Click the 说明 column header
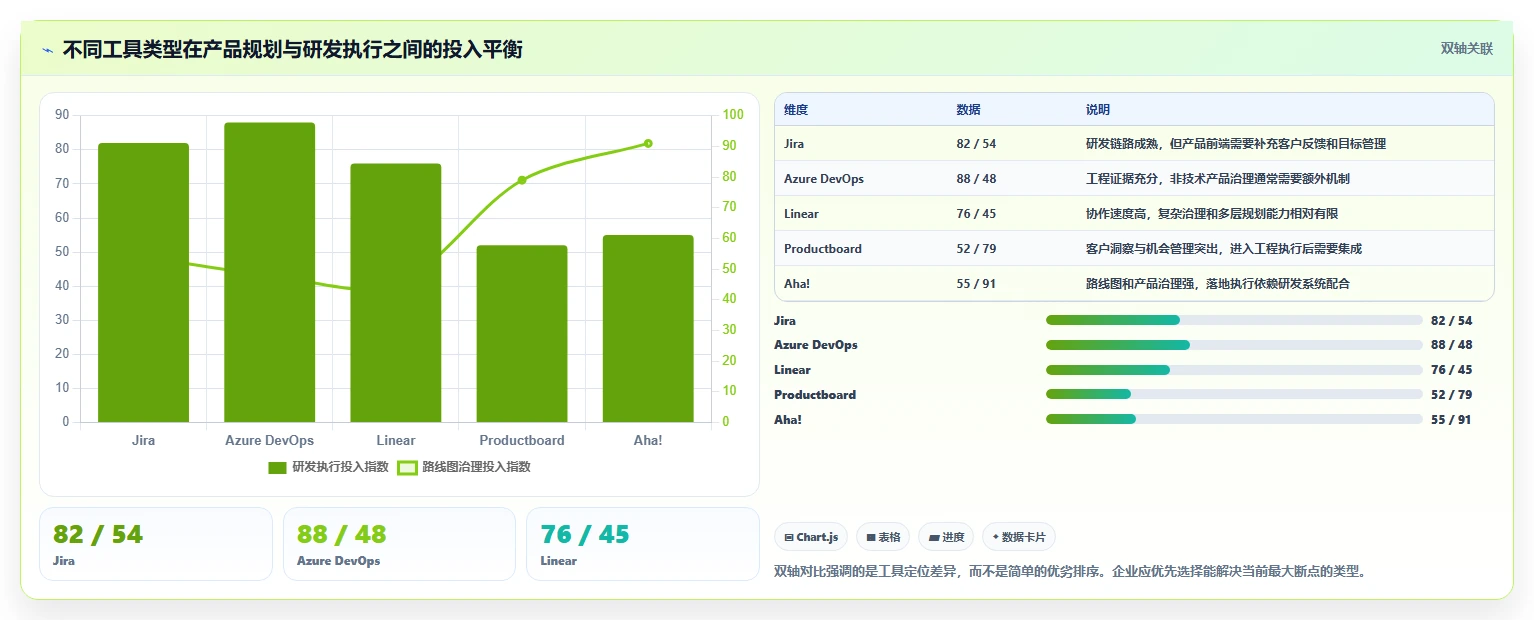The width and height of the screenshot is (1534, 620). 1098,110
